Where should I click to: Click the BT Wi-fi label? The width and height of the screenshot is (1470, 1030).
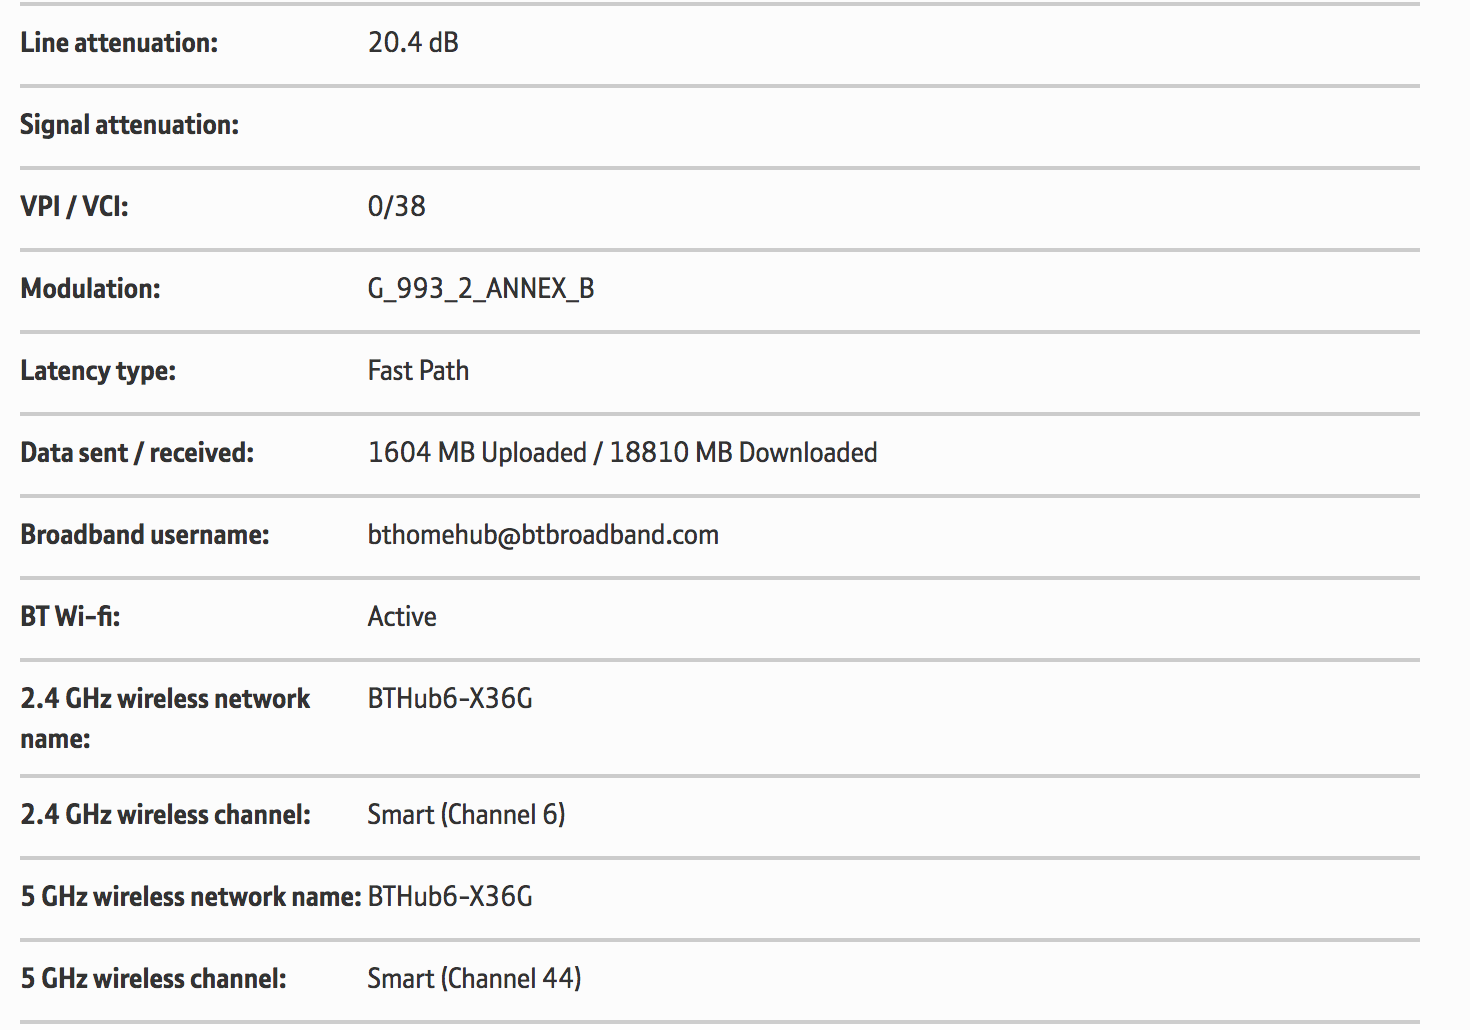tap(70, 617)
